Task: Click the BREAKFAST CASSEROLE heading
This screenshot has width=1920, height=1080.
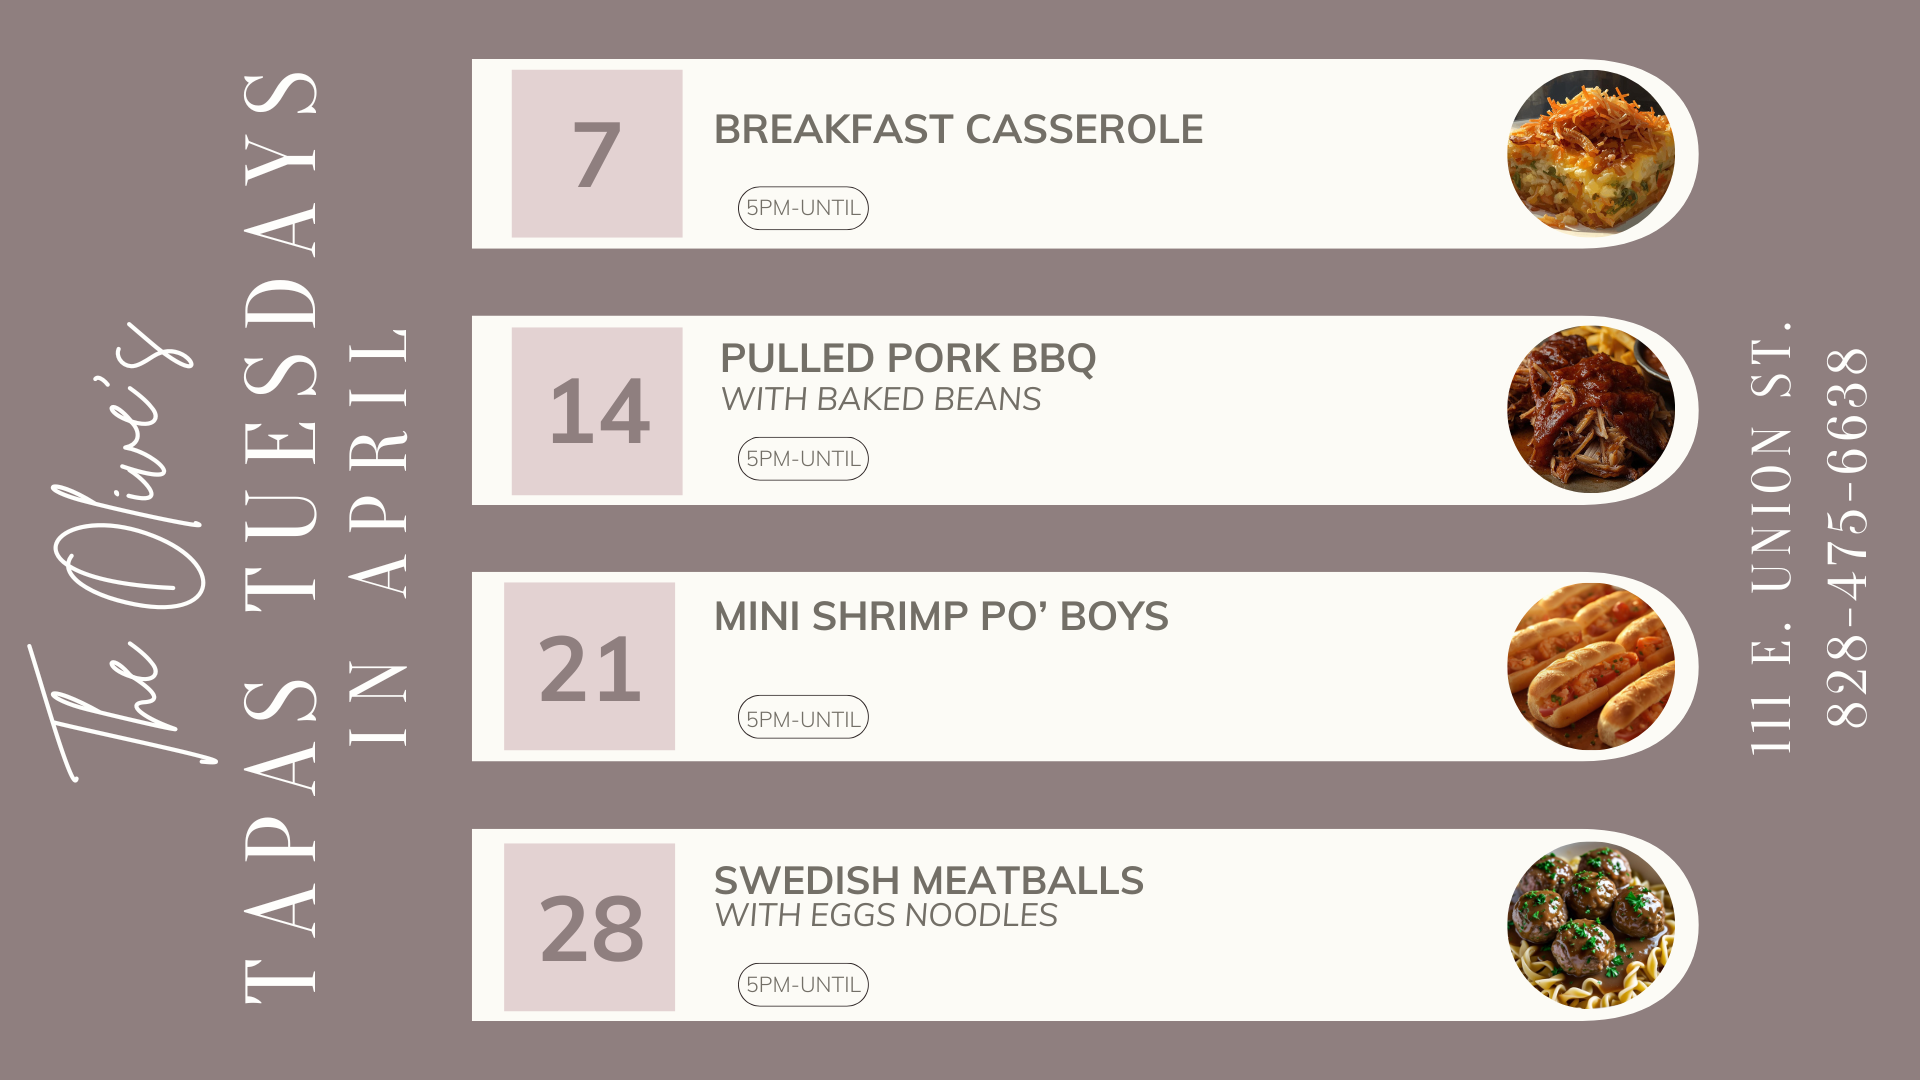Action: (x=958, y=130)
